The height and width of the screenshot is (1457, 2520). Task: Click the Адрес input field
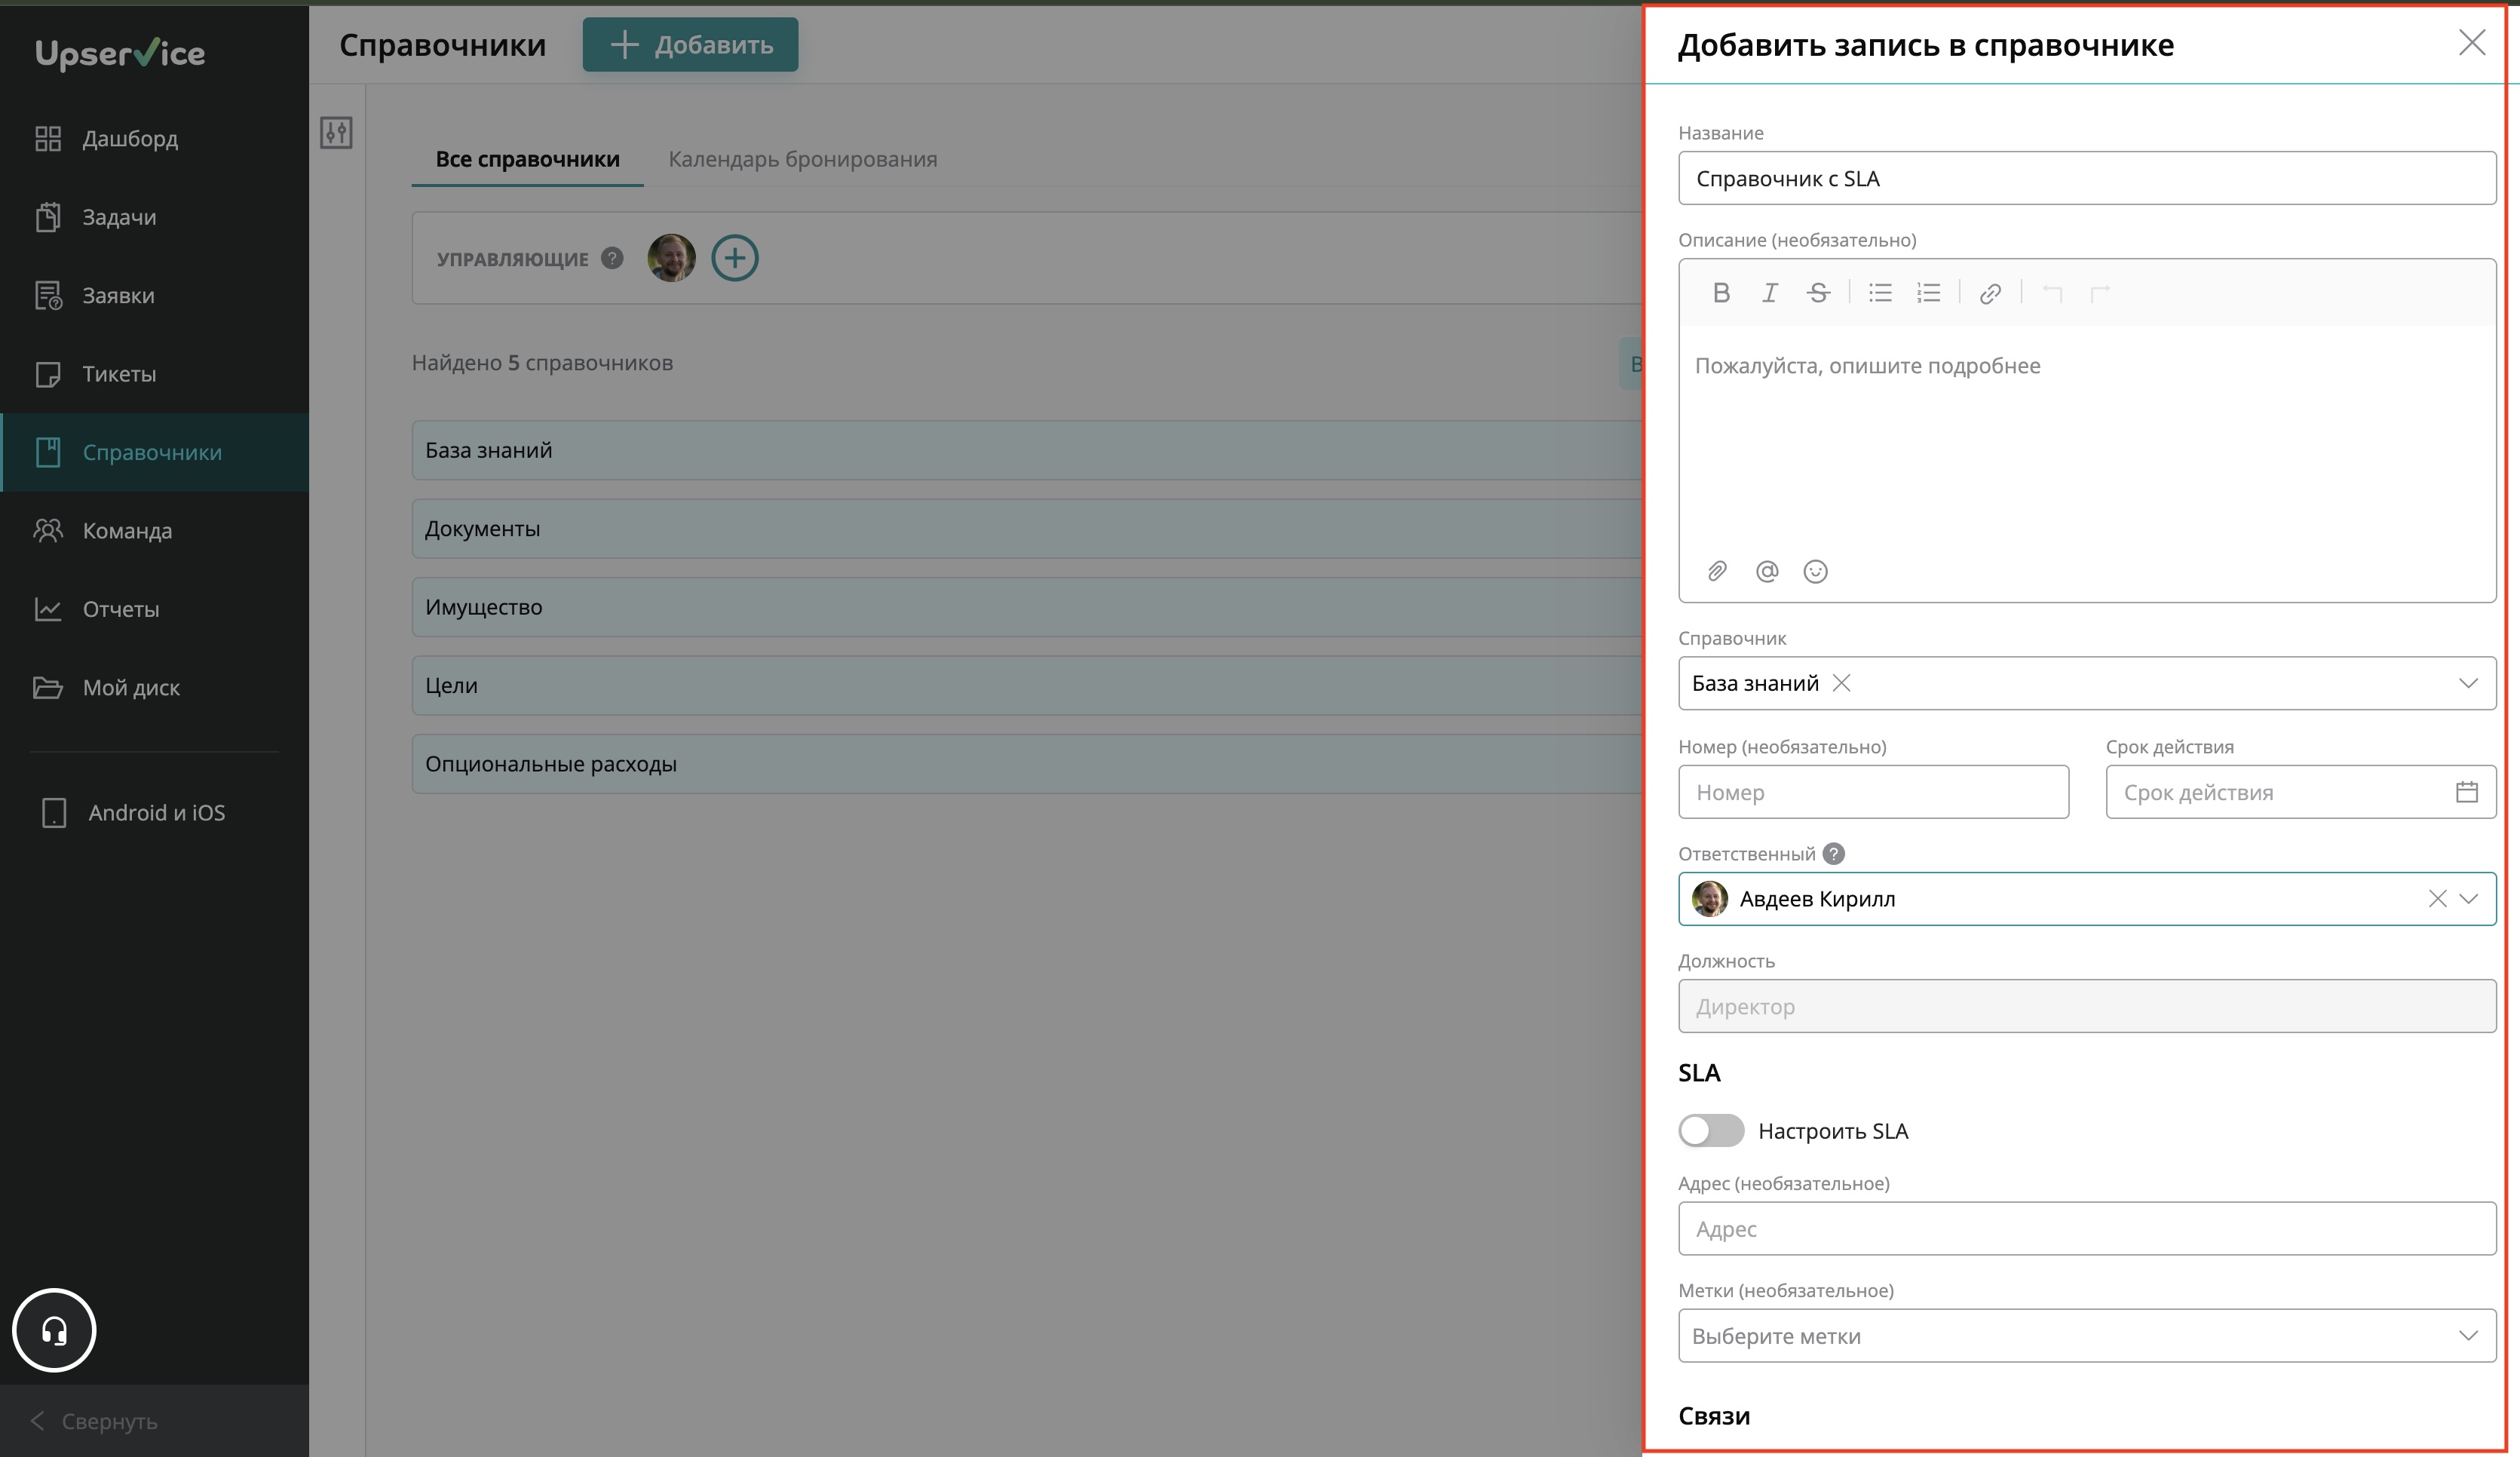pyautogui.click(x=2086, y=1229)
